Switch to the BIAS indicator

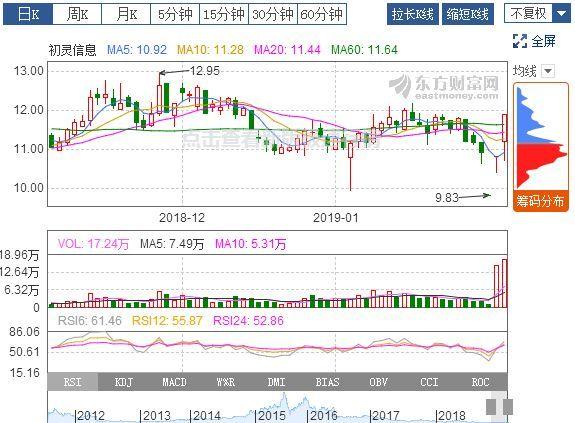tap(327, 382)
